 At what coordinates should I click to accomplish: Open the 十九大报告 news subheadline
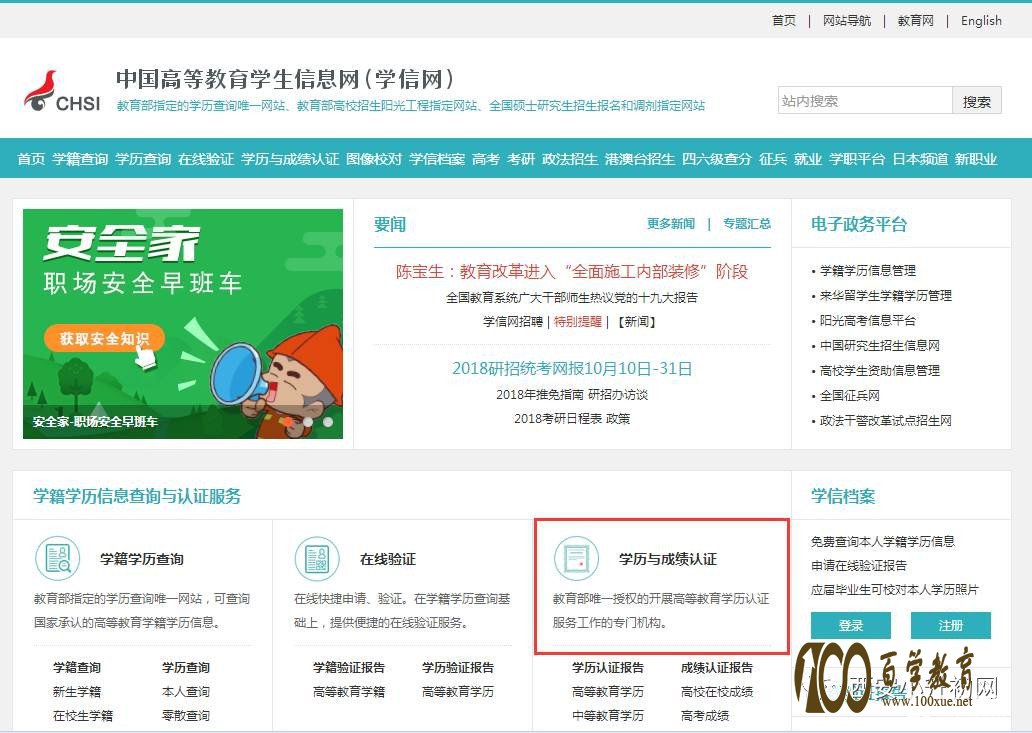click(x=572, y=297)
